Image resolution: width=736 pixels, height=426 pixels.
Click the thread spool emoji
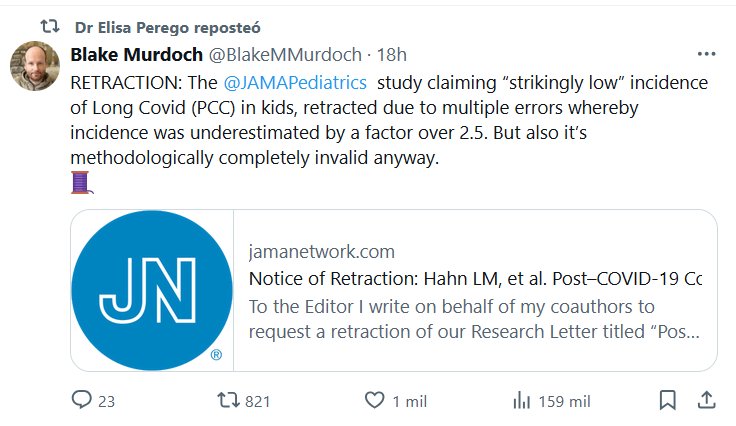pos(81,182)
